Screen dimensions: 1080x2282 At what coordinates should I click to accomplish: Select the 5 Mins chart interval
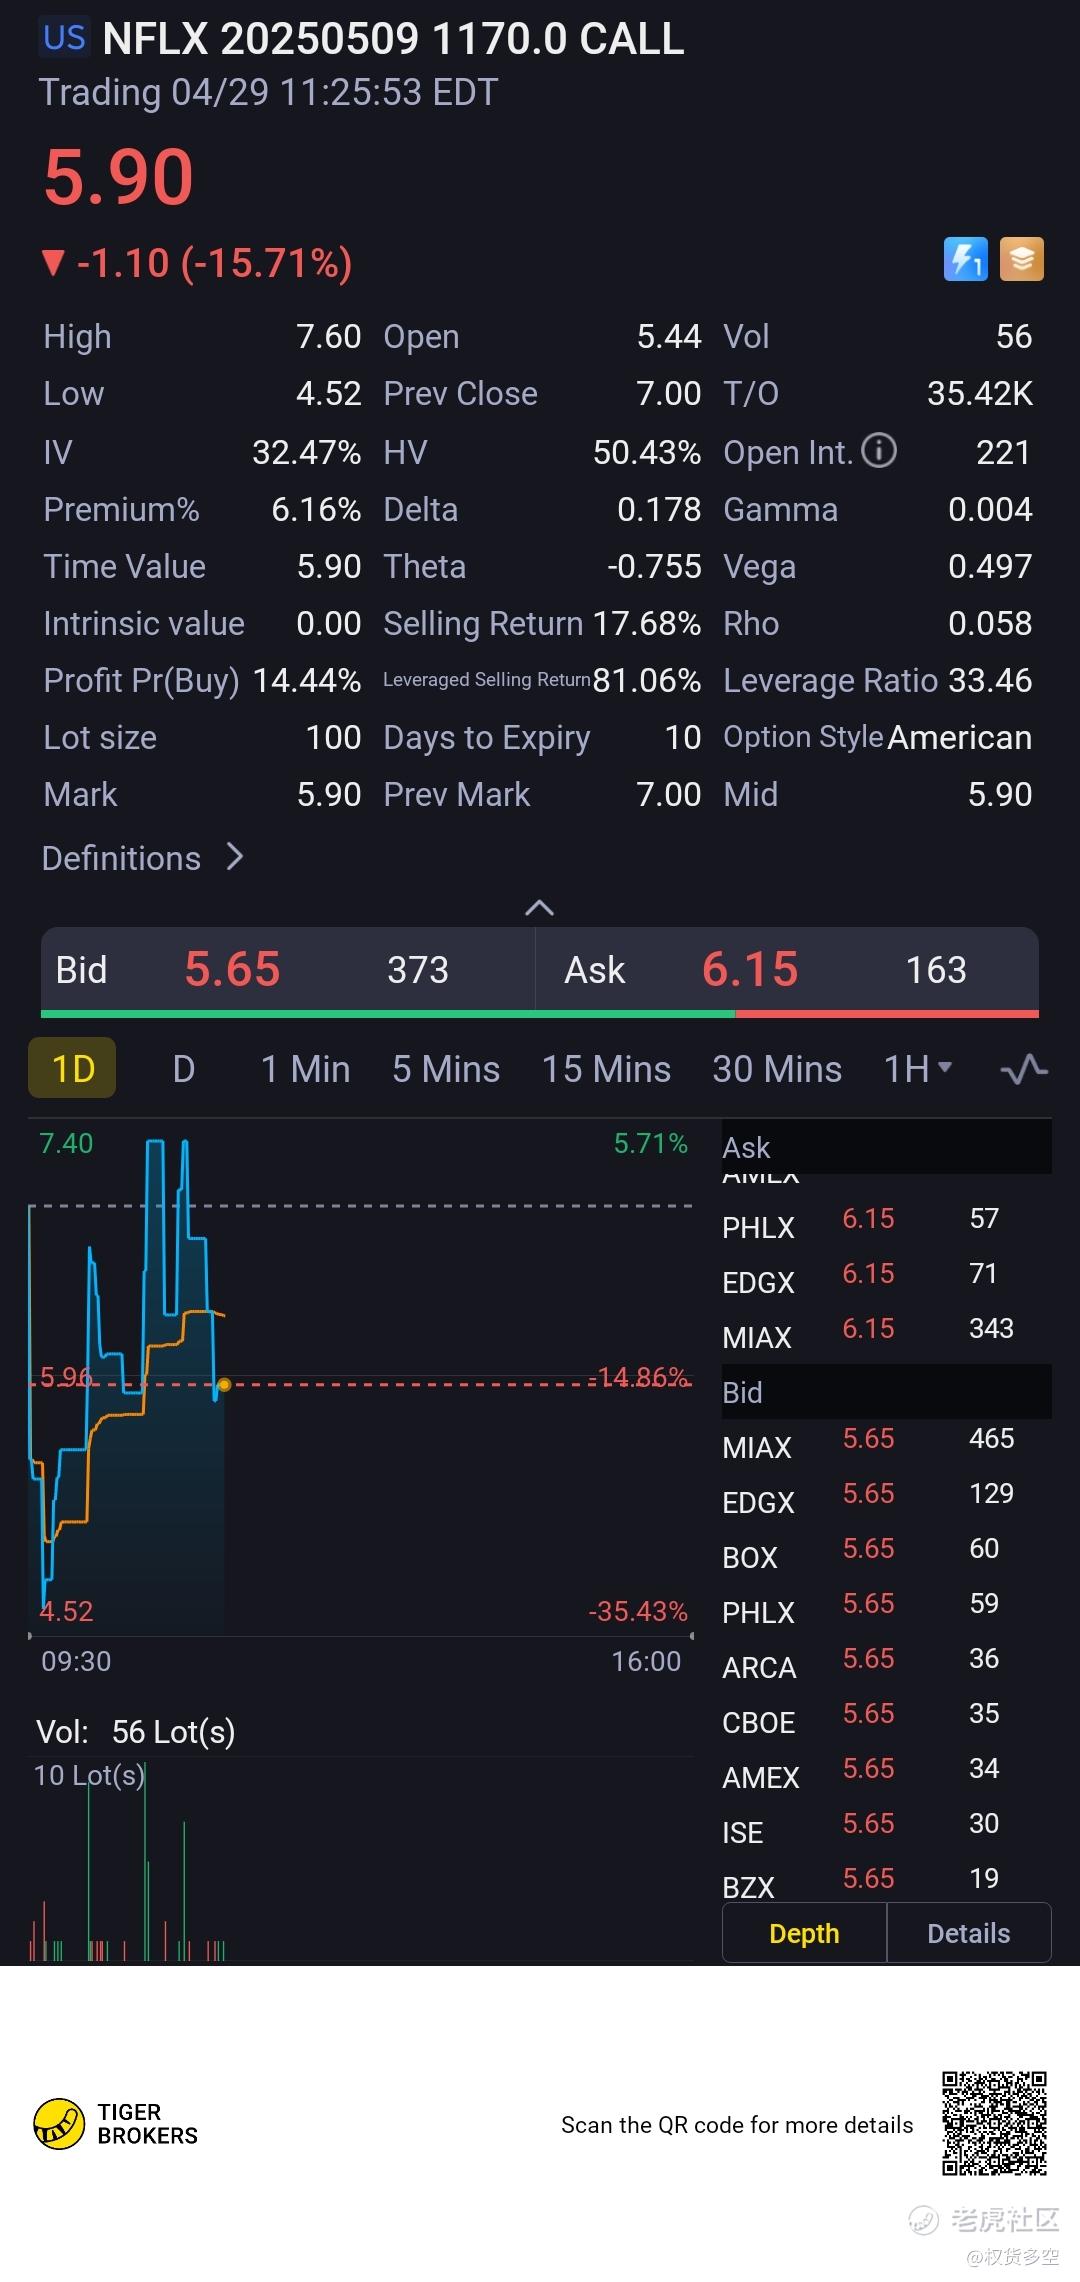tap(446, 1069)
